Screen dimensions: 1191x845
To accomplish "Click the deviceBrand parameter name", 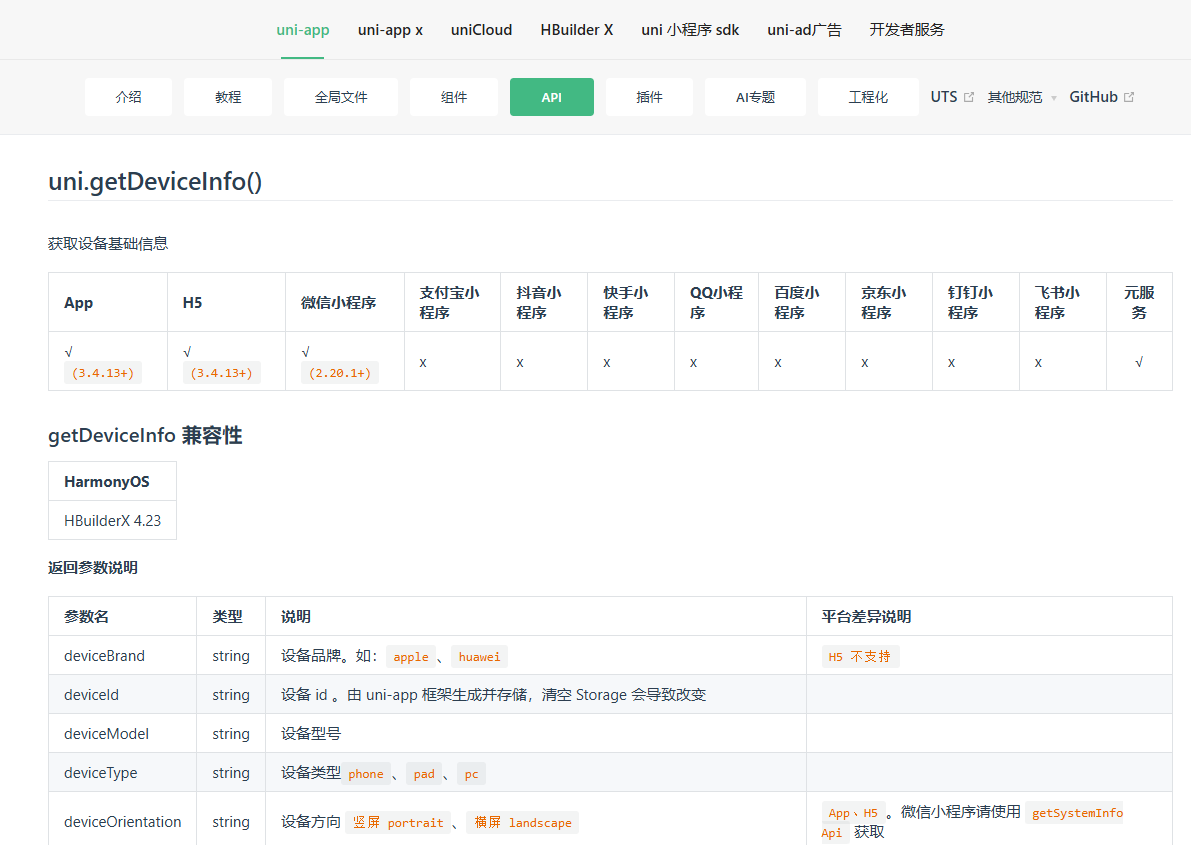I will [x=104, y=656].
